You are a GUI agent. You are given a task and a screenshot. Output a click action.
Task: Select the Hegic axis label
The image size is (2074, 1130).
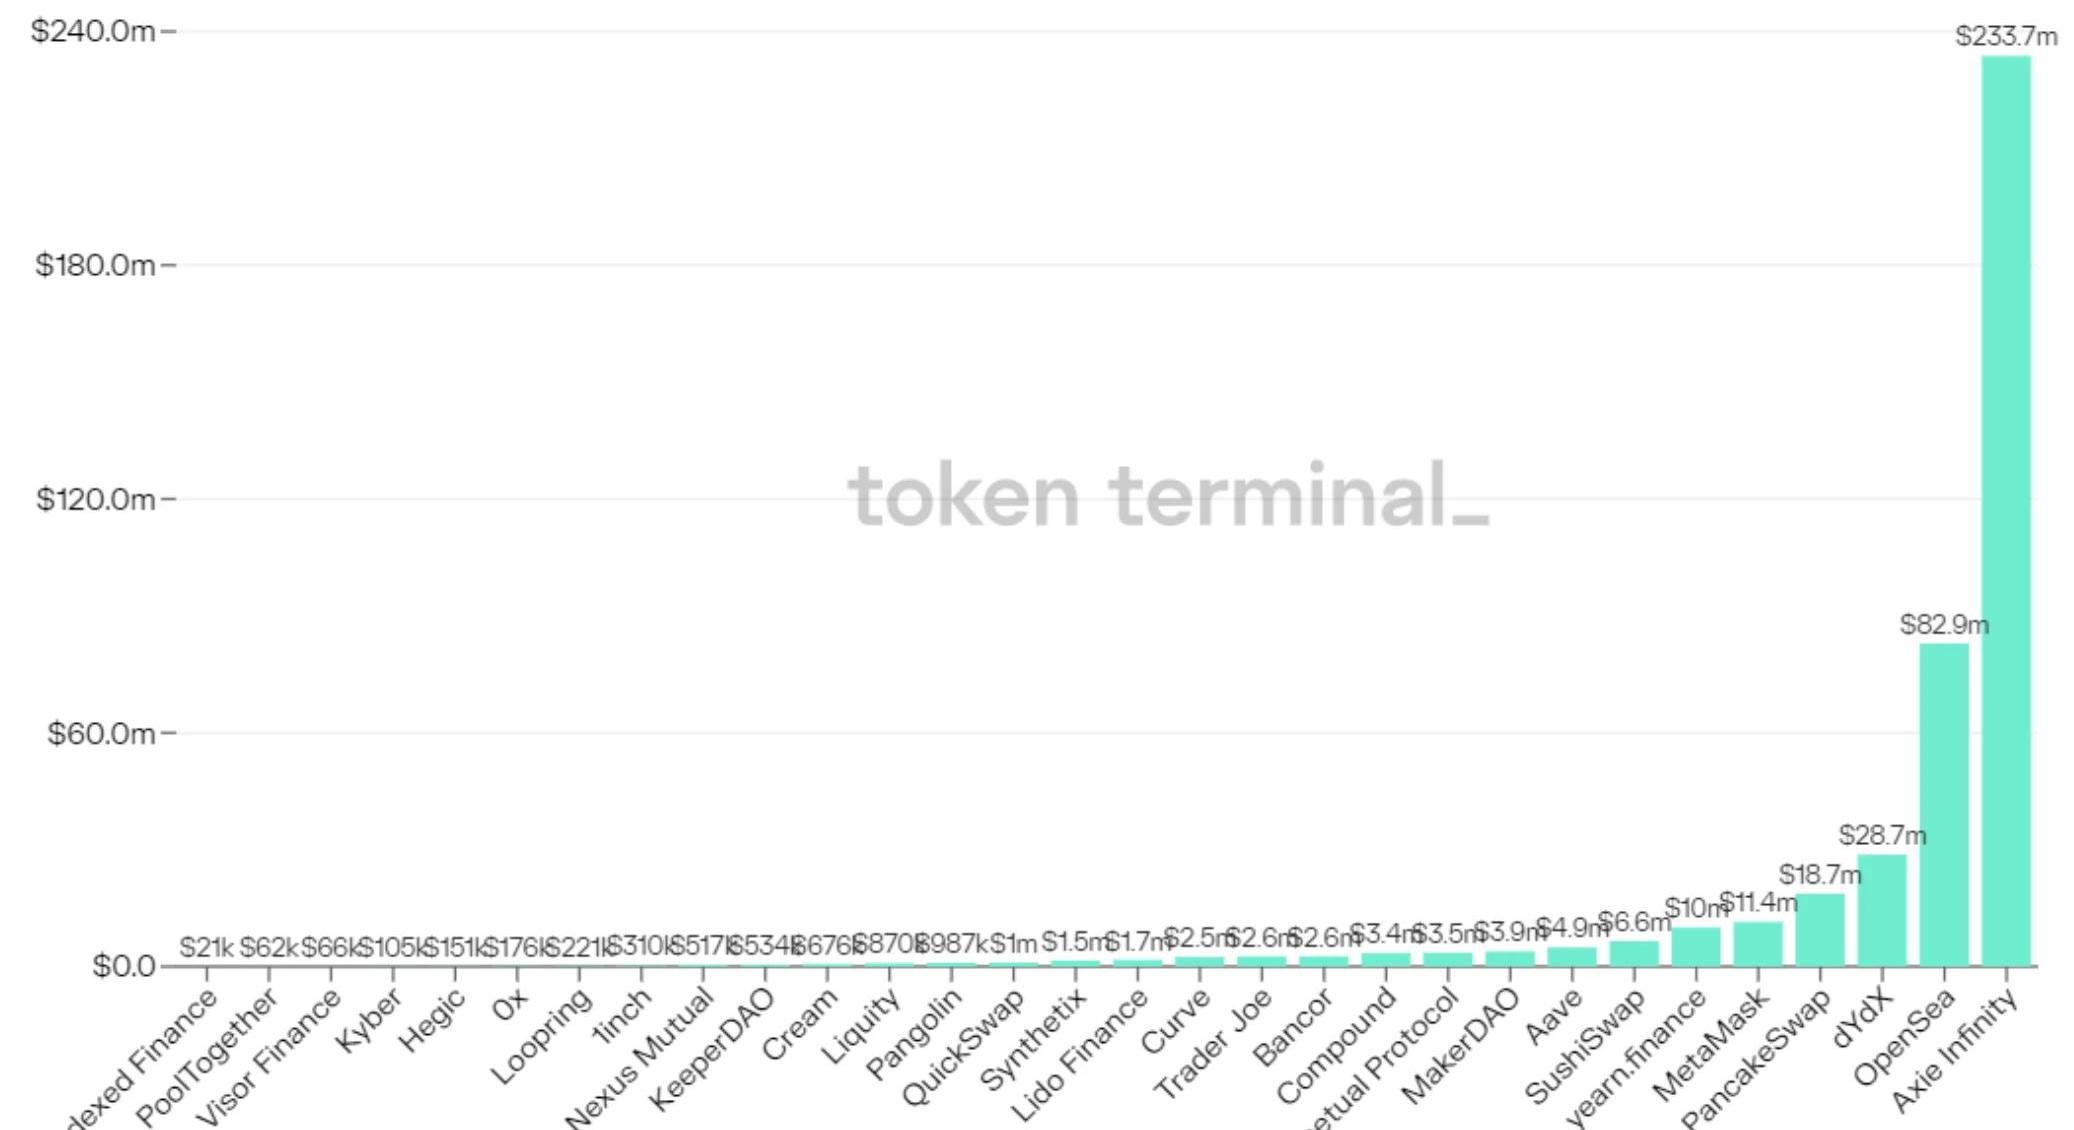tap(432, 1020)
